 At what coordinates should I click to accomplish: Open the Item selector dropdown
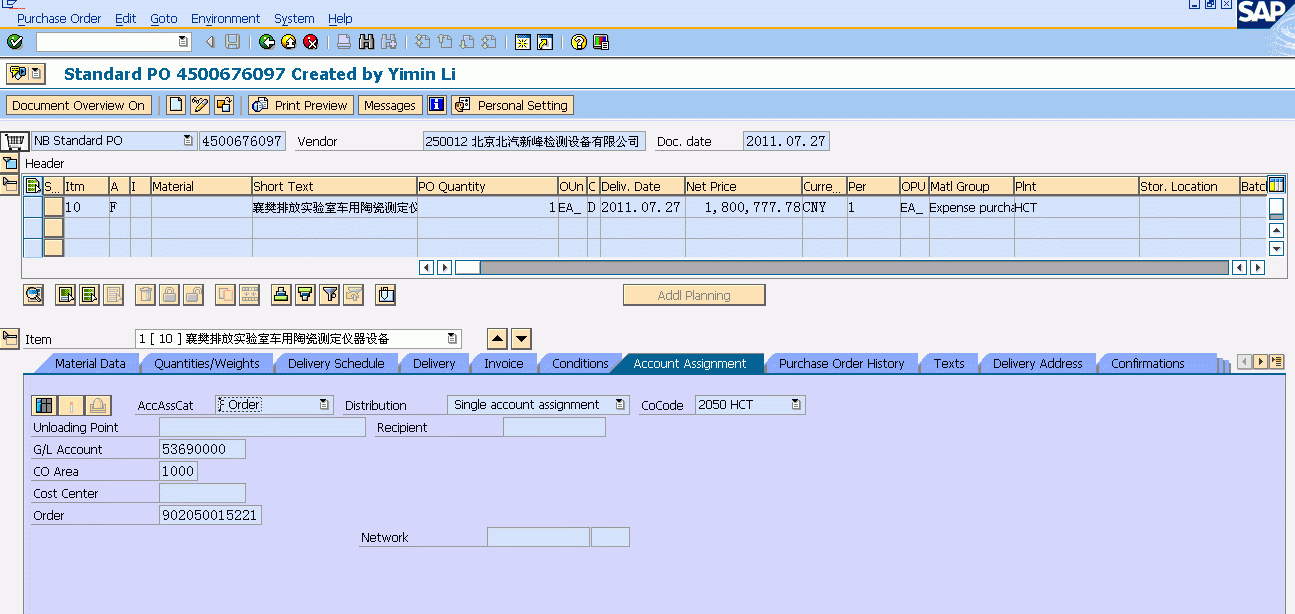[453, 338]
